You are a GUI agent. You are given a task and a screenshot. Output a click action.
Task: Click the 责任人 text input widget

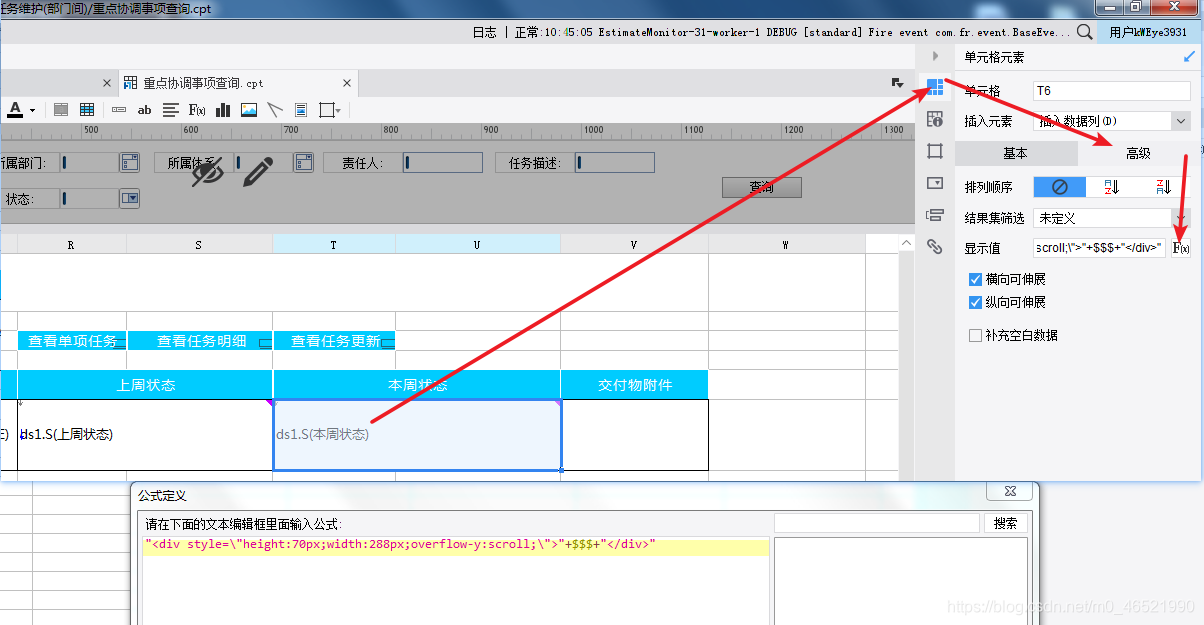point(443,162)
